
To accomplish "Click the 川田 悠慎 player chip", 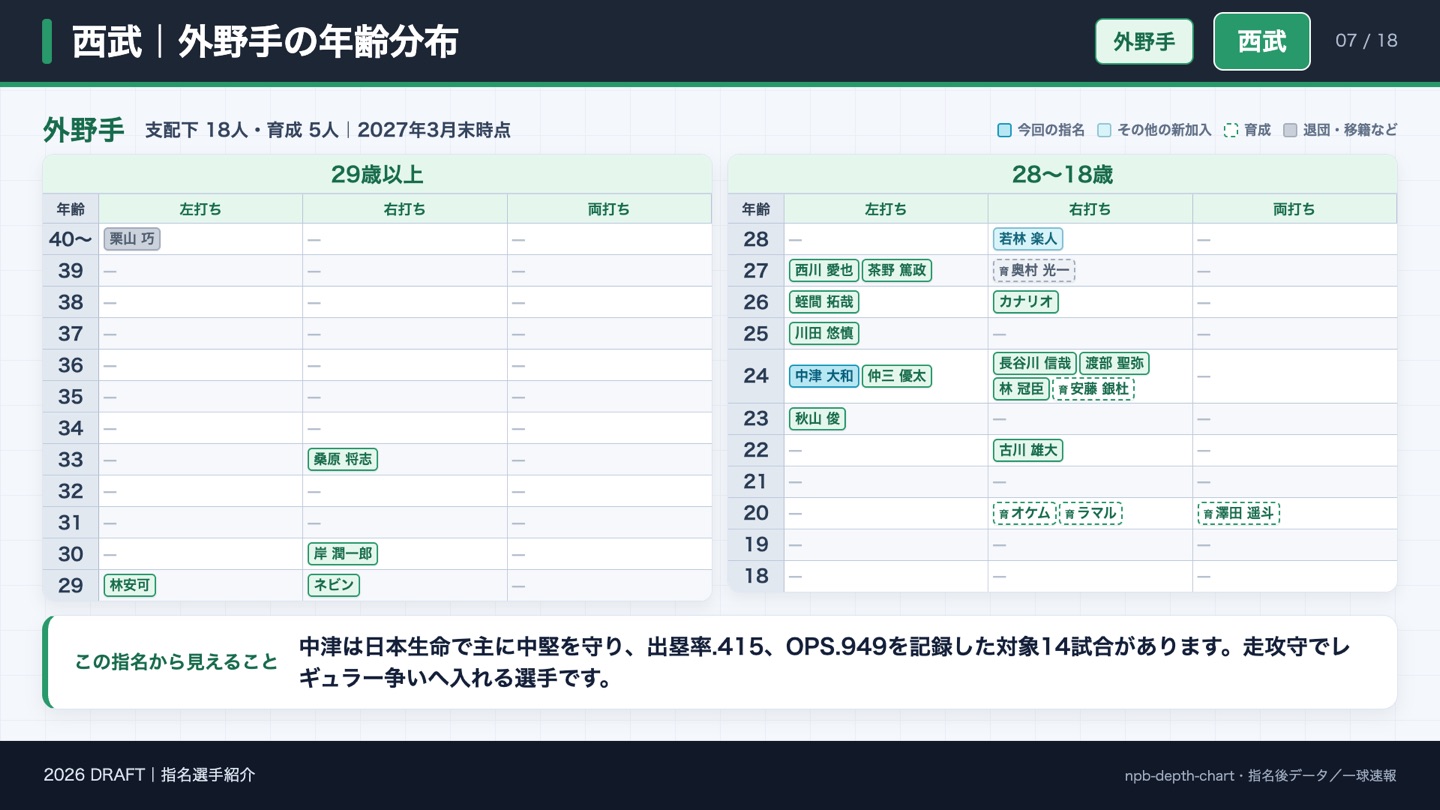I will click(x=824, y=334).
